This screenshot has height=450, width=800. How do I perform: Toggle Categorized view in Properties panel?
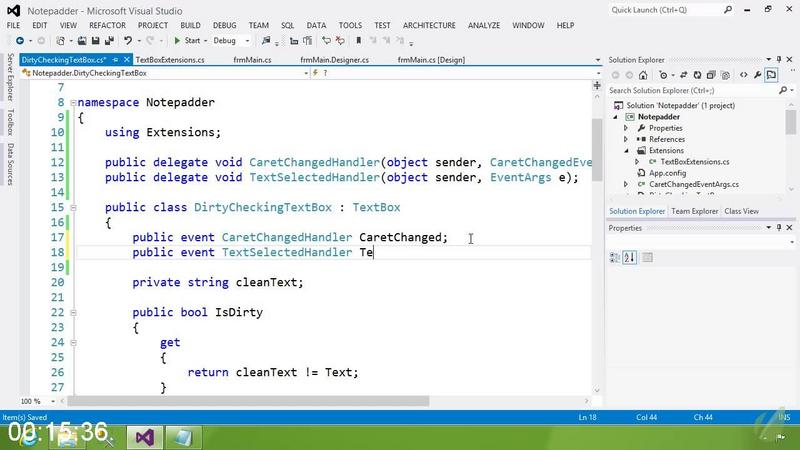pyautogui.click(x=615, y=258)
